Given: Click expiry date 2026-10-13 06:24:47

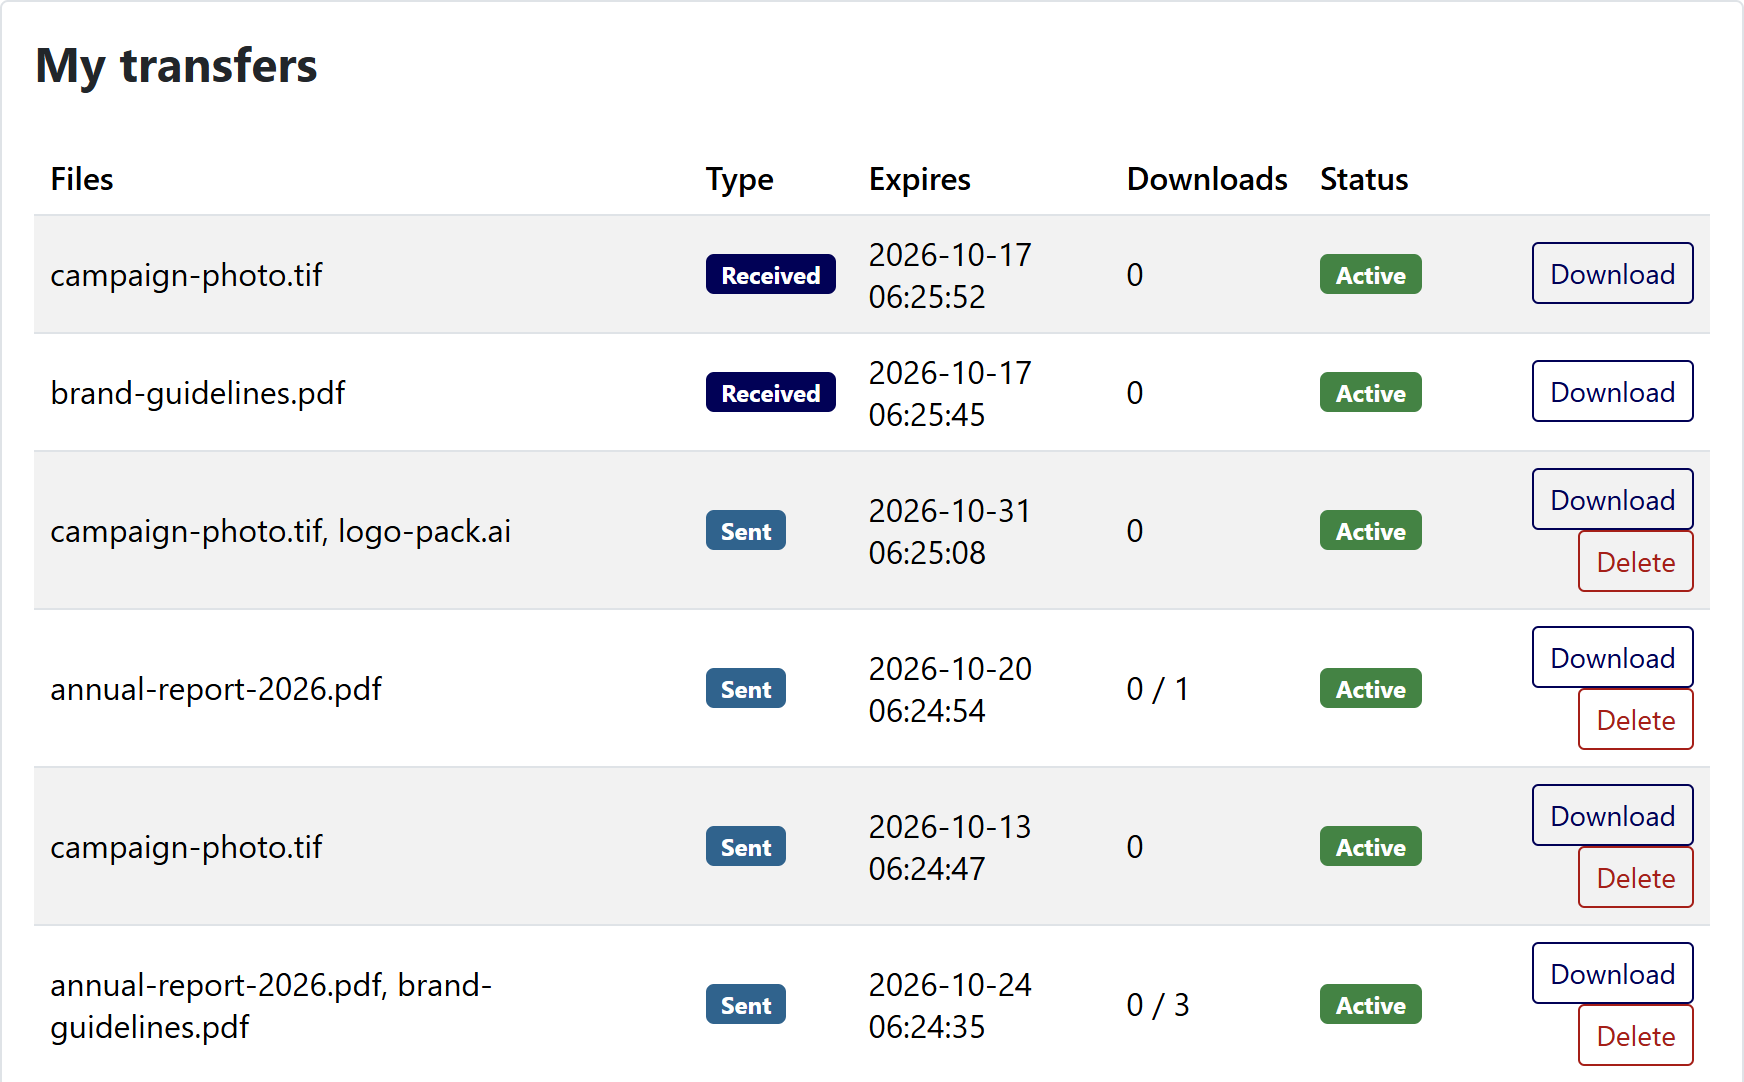Looking at the screenshot, I should click(950, 847).
